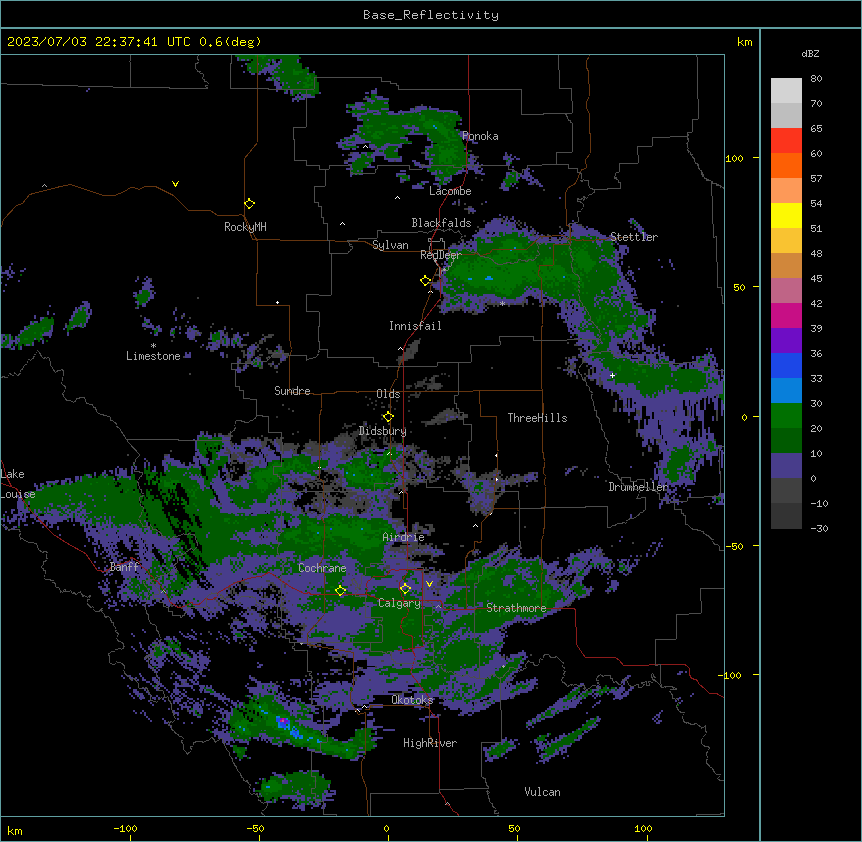
Task: Click the km unit label at bottom left
Action: click(x=15, y=830)
